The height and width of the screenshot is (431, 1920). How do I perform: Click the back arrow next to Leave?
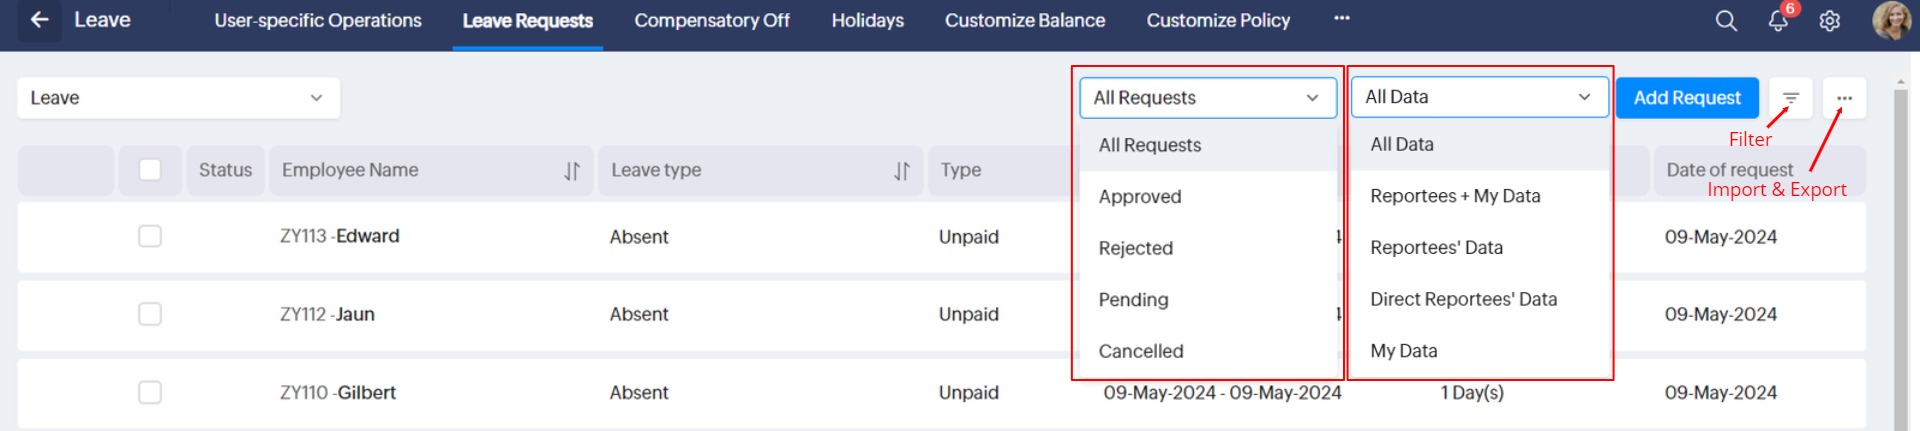(x=39, y=20)
